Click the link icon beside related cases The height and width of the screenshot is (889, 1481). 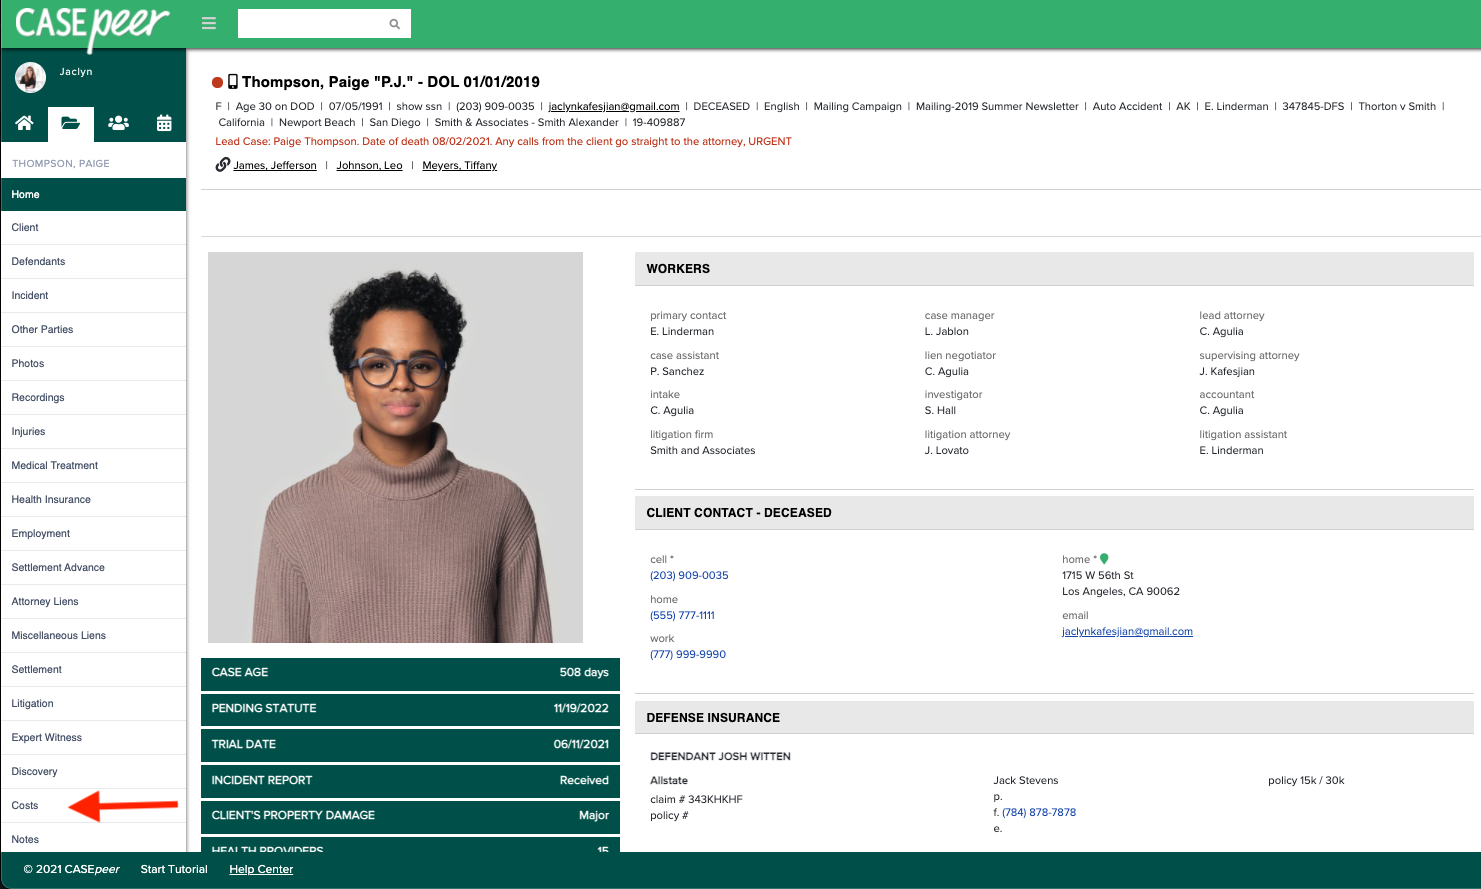tap(222, 164)
